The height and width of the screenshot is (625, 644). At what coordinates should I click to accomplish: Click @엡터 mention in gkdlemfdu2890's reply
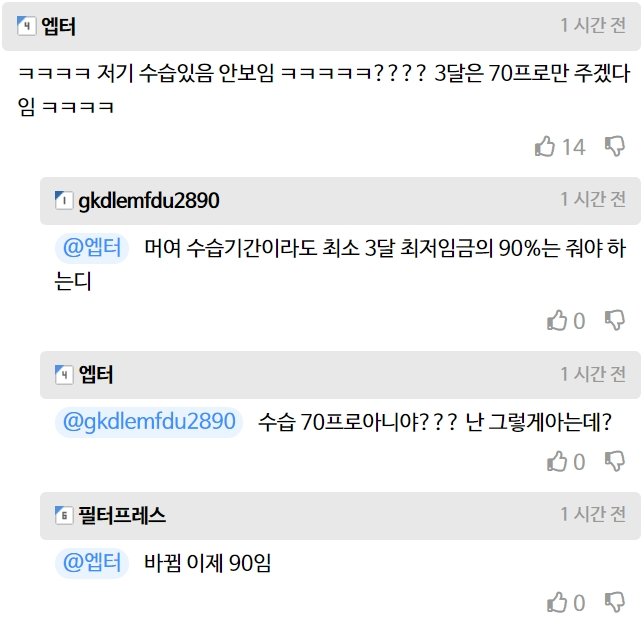coord(92,248)
